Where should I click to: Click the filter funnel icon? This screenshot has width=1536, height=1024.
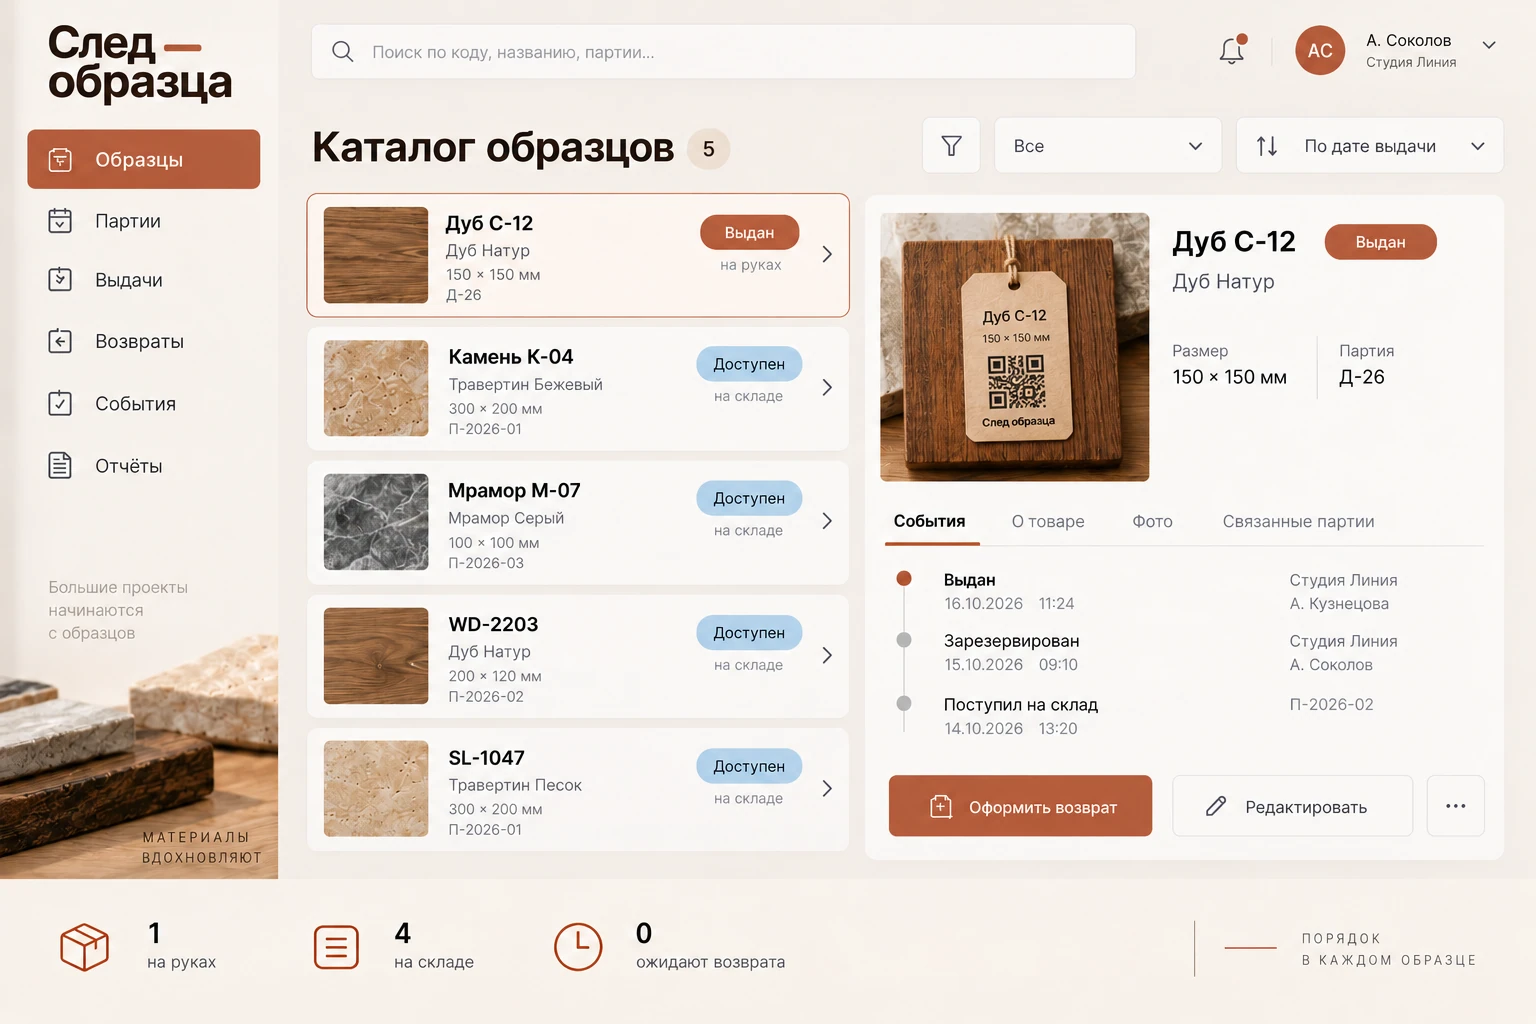951,146
